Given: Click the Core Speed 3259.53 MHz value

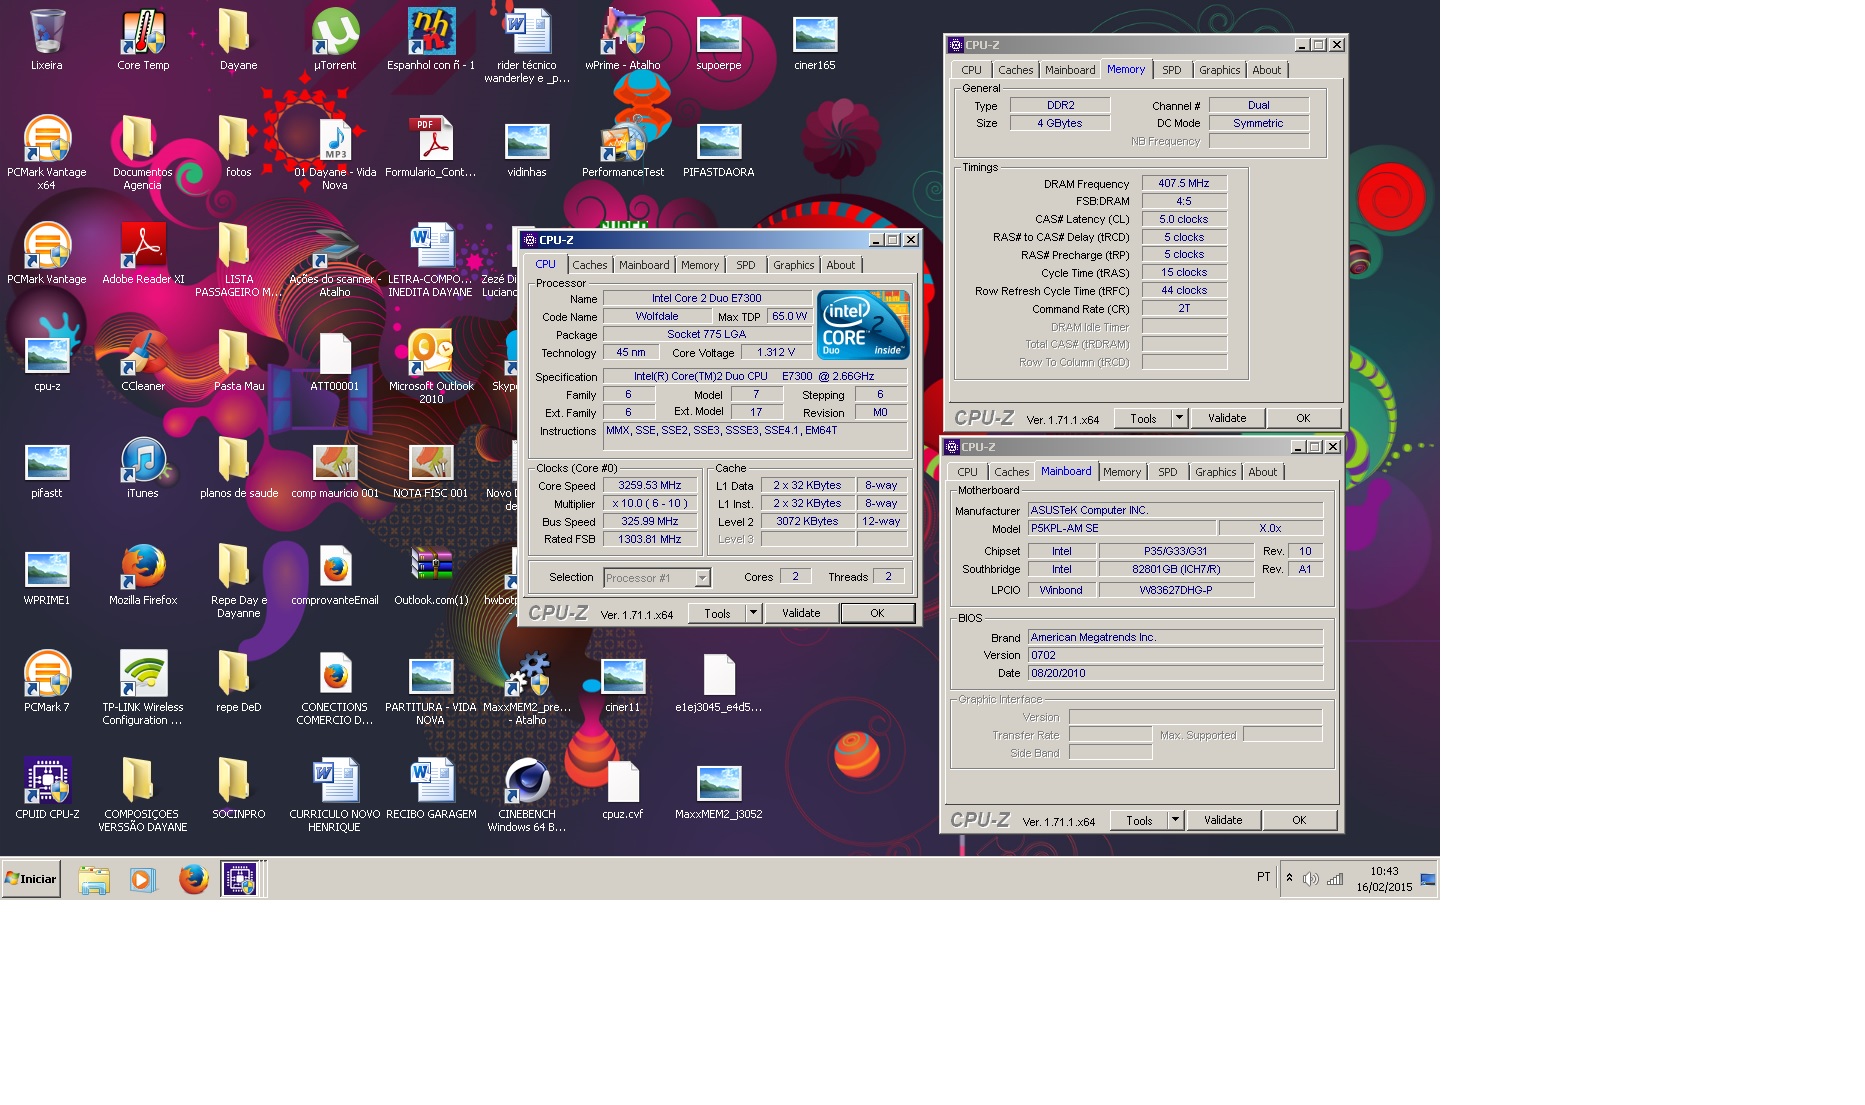Looking at the screenshot, I should coord(650,485).
